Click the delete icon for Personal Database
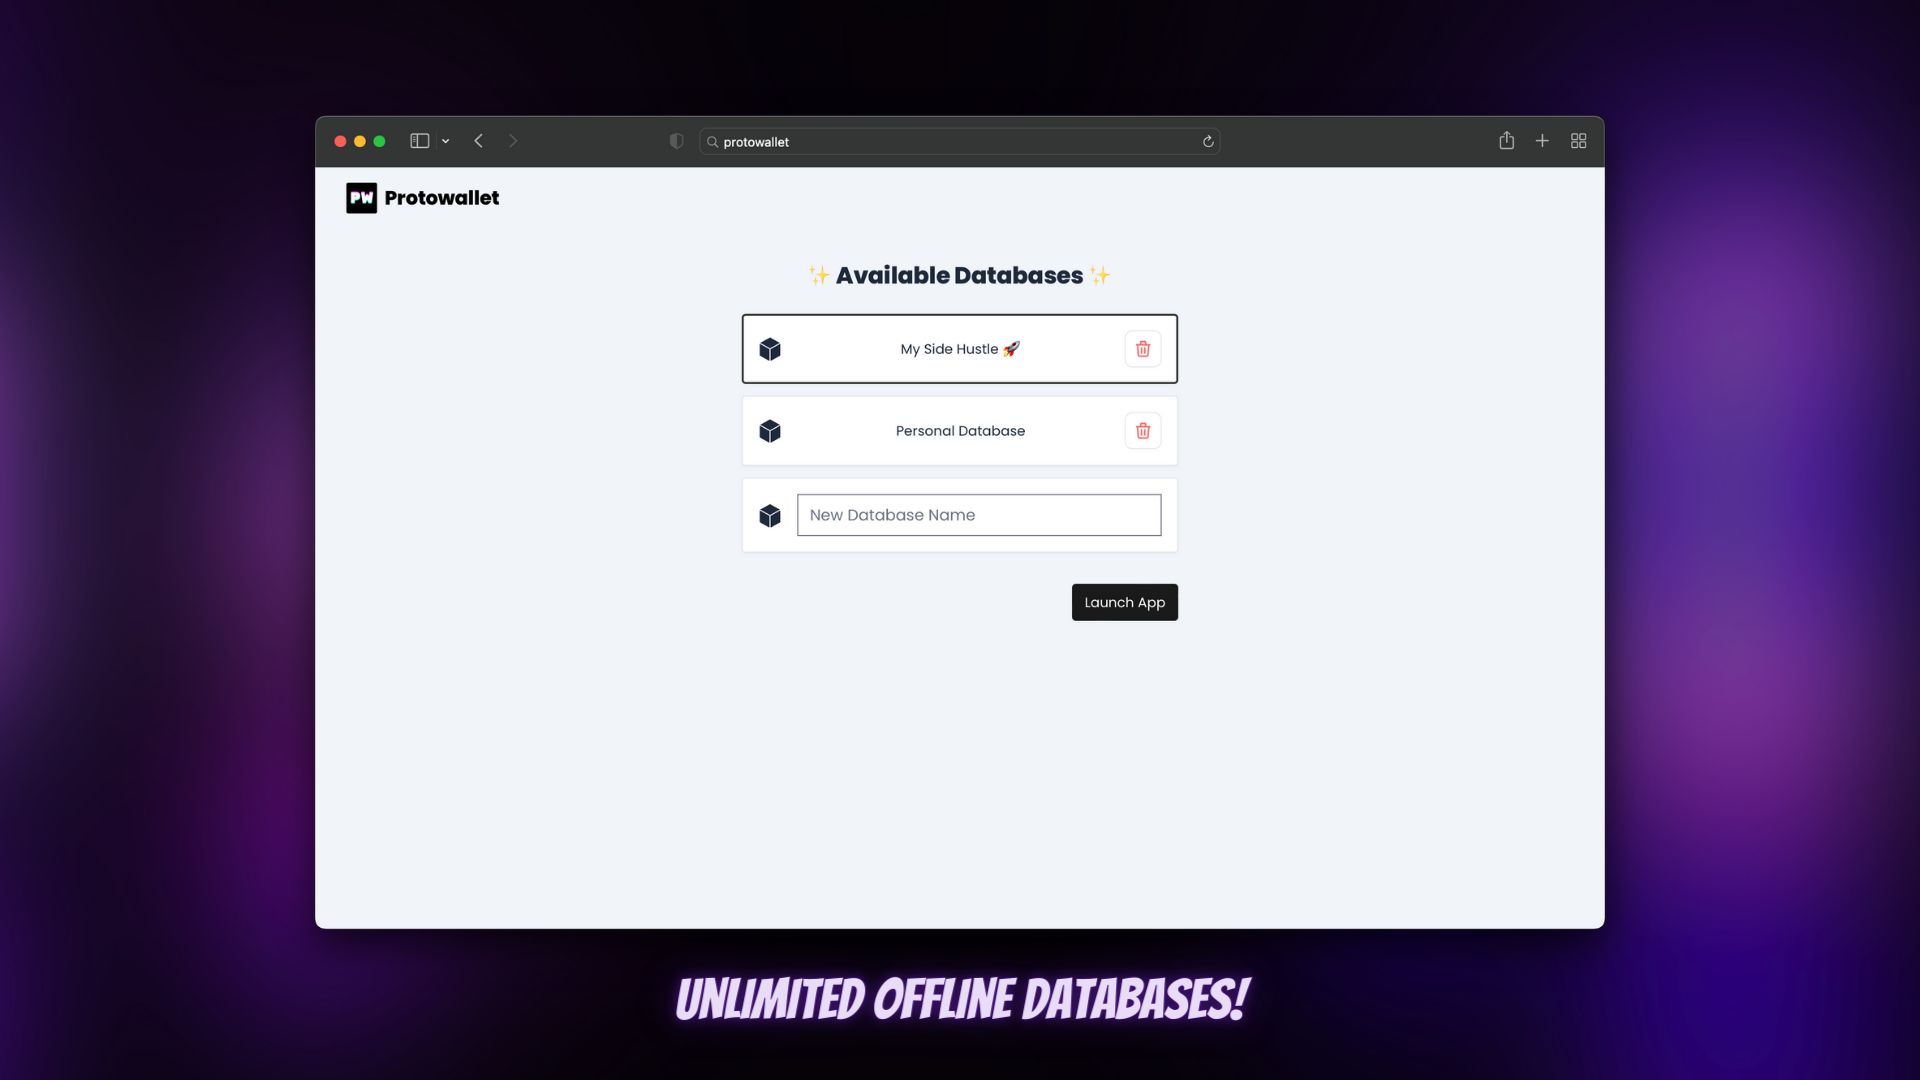The width and height of the screenshot is (1920, 1080). (1142, 431)
